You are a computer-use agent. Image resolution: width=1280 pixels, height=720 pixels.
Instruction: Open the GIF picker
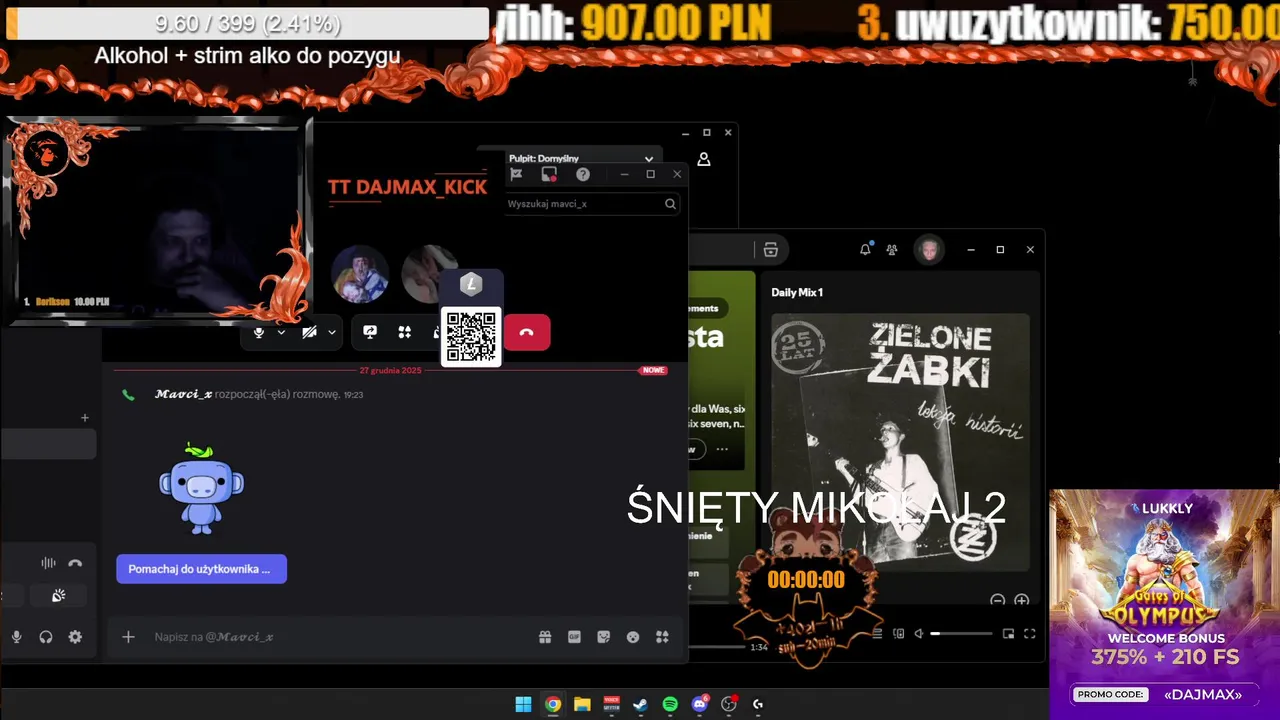(x=575, y=637)
